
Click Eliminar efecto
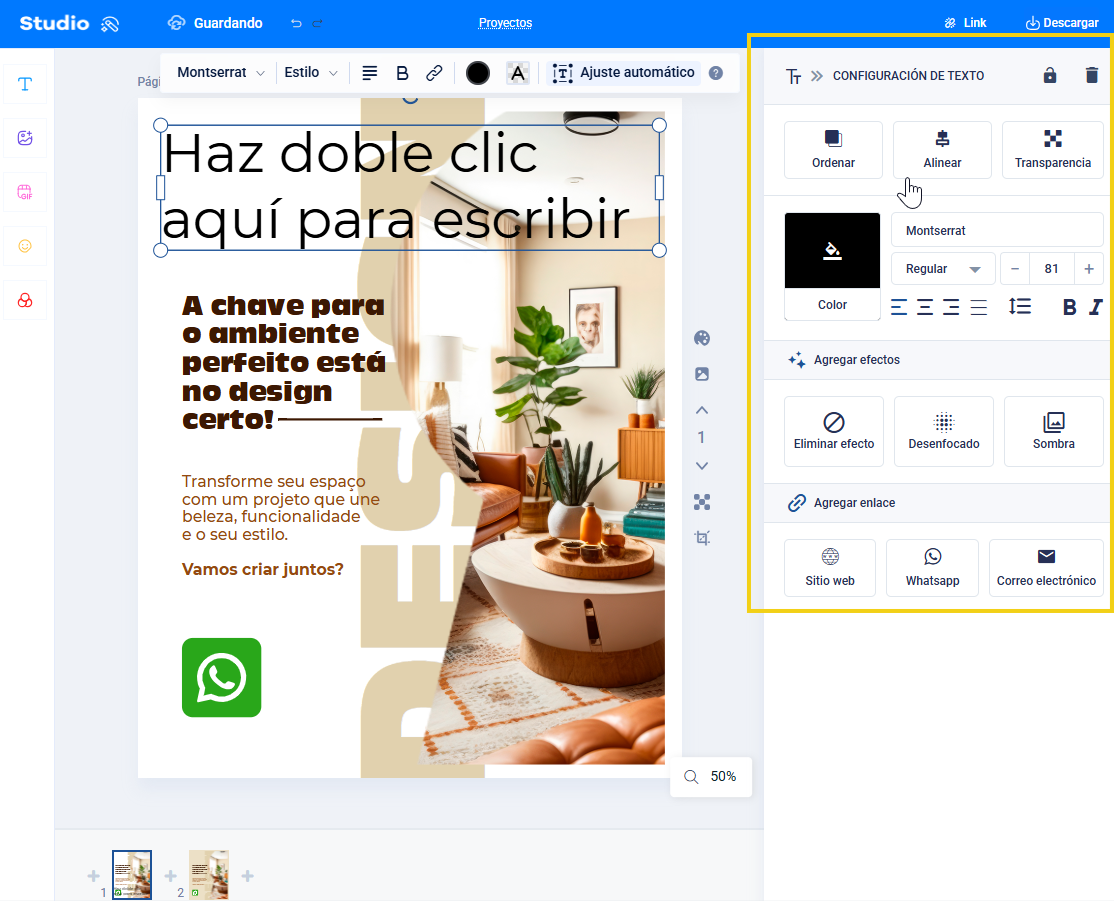(x=833, y=431)
